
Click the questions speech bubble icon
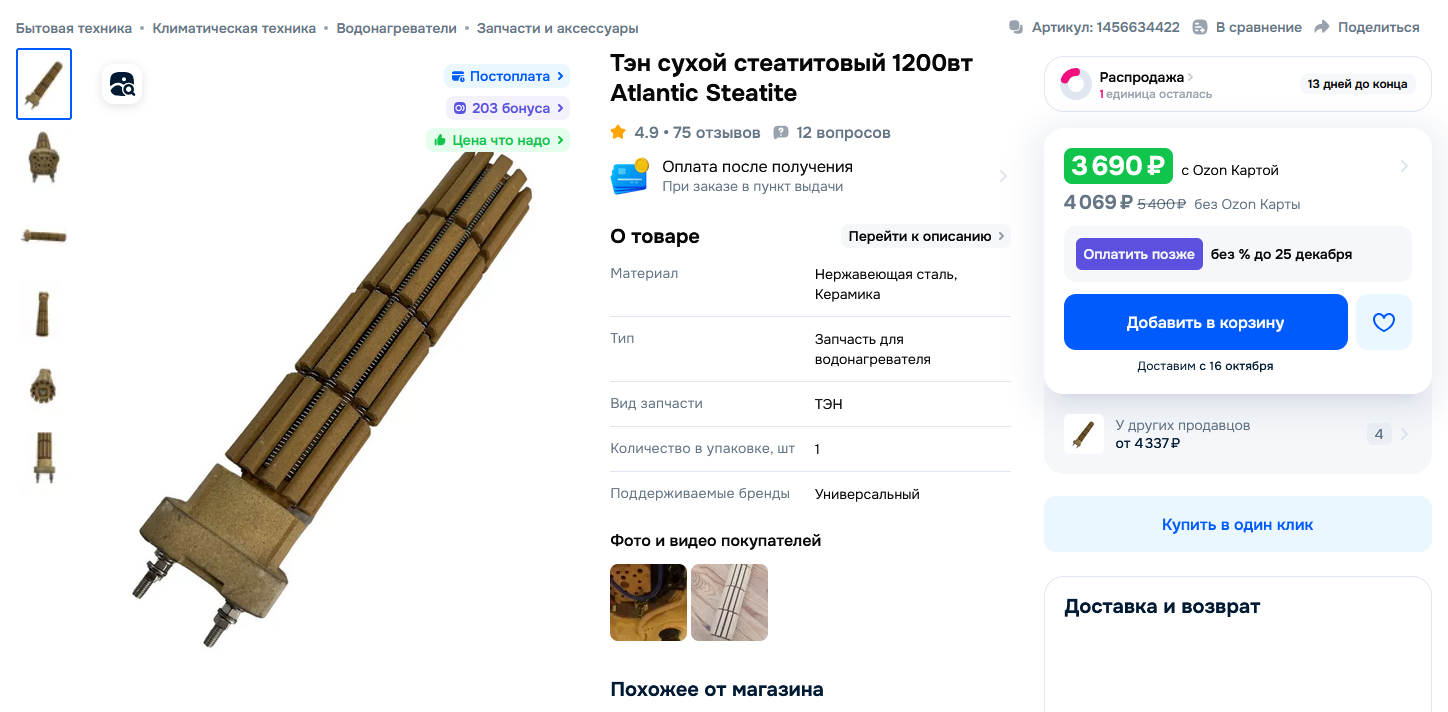click(781, 132)
